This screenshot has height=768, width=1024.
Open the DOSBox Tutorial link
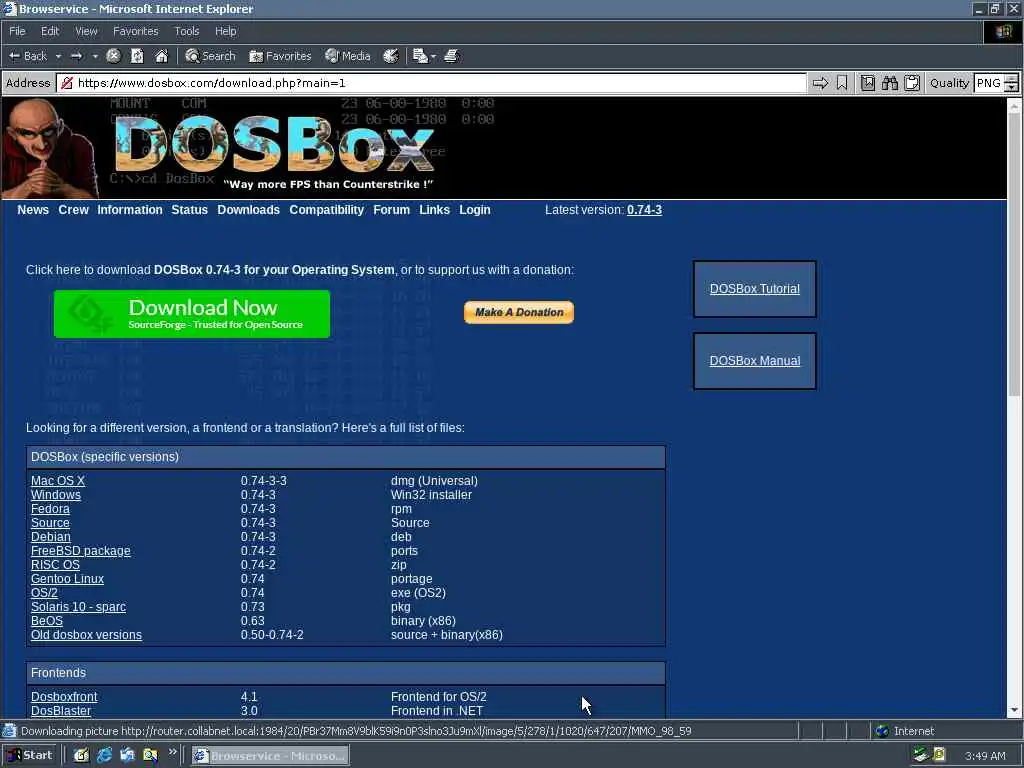[754, 289]
